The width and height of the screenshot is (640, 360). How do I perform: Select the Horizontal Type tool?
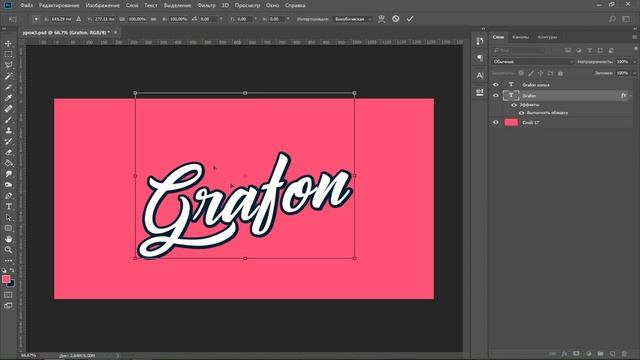tap(8, 207)
